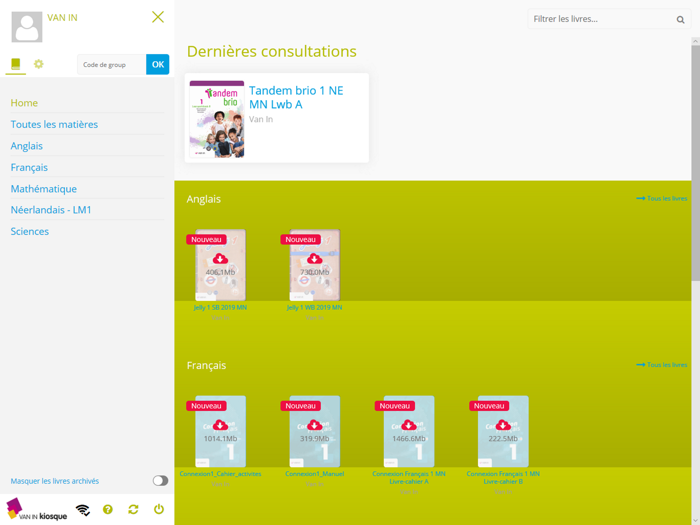Open the user avatar profile picture
The height and width of the screenshot is (525, 700).
(x=27, y=27)
